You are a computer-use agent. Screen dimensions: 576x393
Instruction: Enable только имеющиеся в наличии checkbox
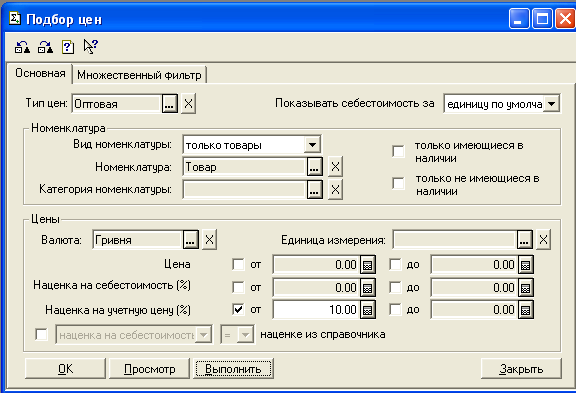click(398, 151)
